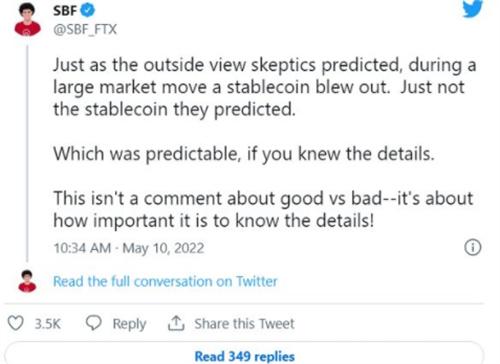Click the blue verified badge beside SBF

(88, 10)
